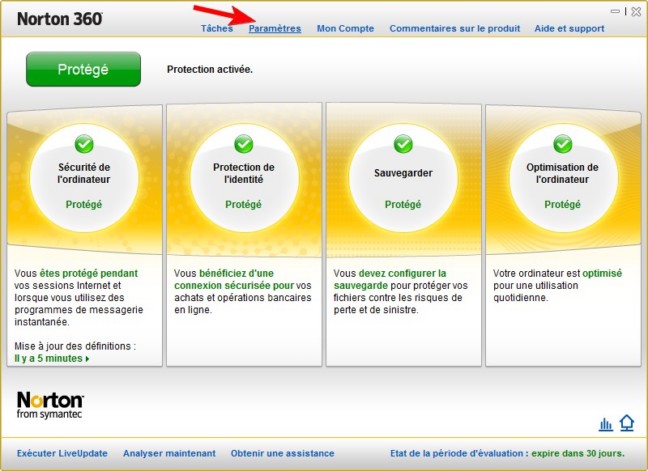Open the Paramètres menu
This screenshot has height=471, width=648.
pyautogui.click(x=275, y=29)
